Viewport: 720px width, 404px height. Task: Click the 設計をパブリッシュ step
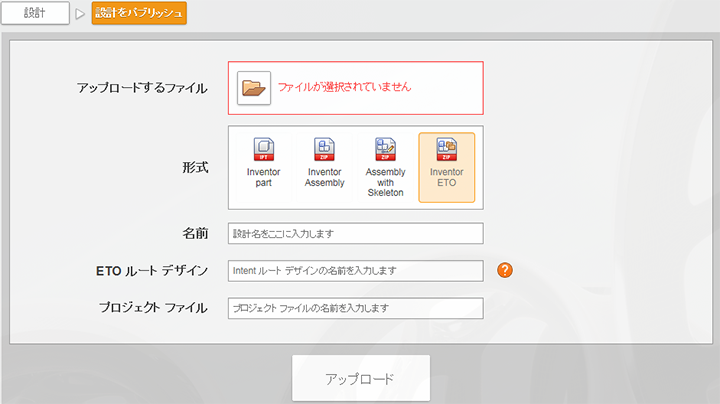coord(139,13)
